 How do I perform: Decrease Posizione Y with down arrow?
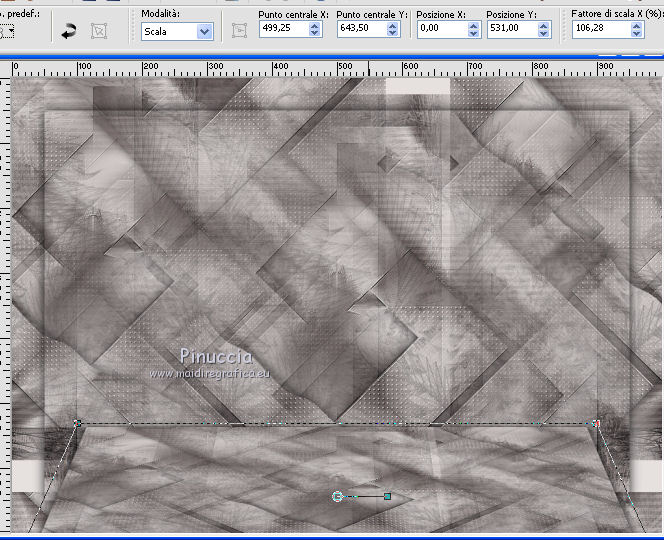pyautogui.click(x=543, y=33)
